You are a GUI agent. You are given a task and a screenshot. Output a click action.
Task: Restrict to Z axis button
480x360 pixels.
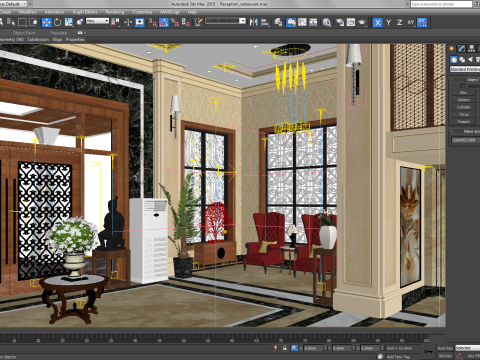399,22
